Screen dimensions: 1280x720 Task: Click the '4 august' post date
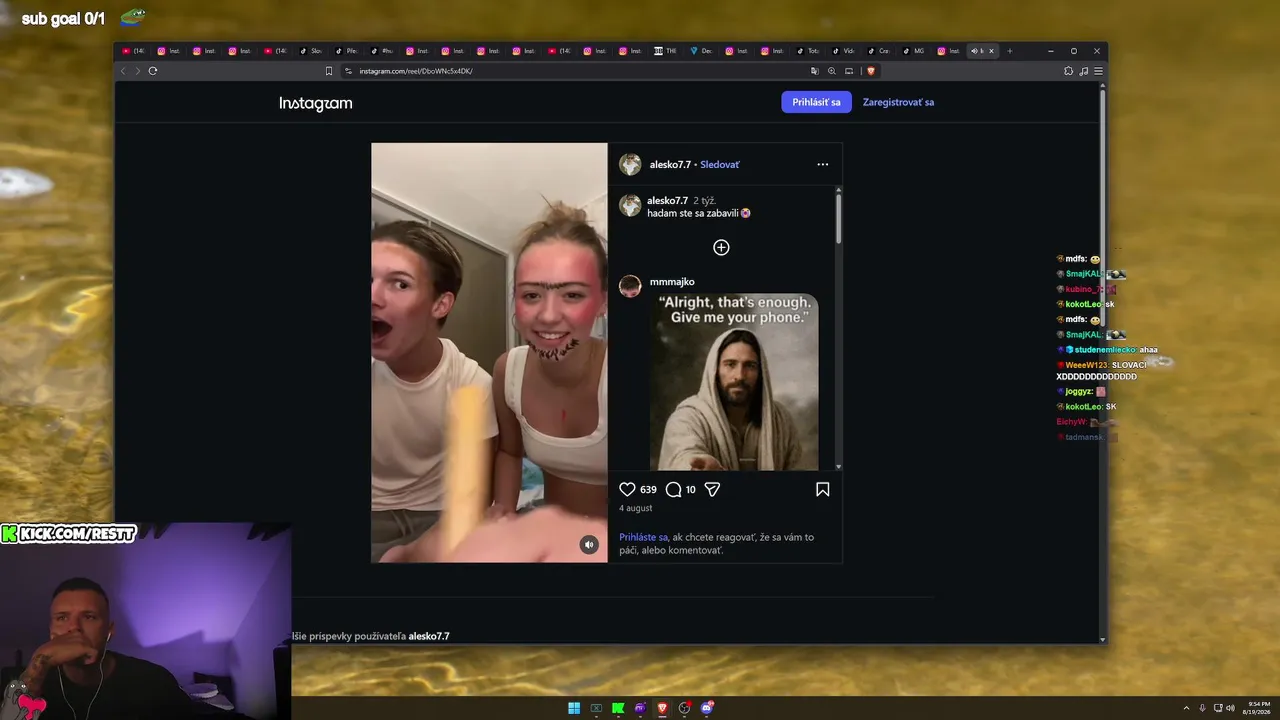[635, 508]
